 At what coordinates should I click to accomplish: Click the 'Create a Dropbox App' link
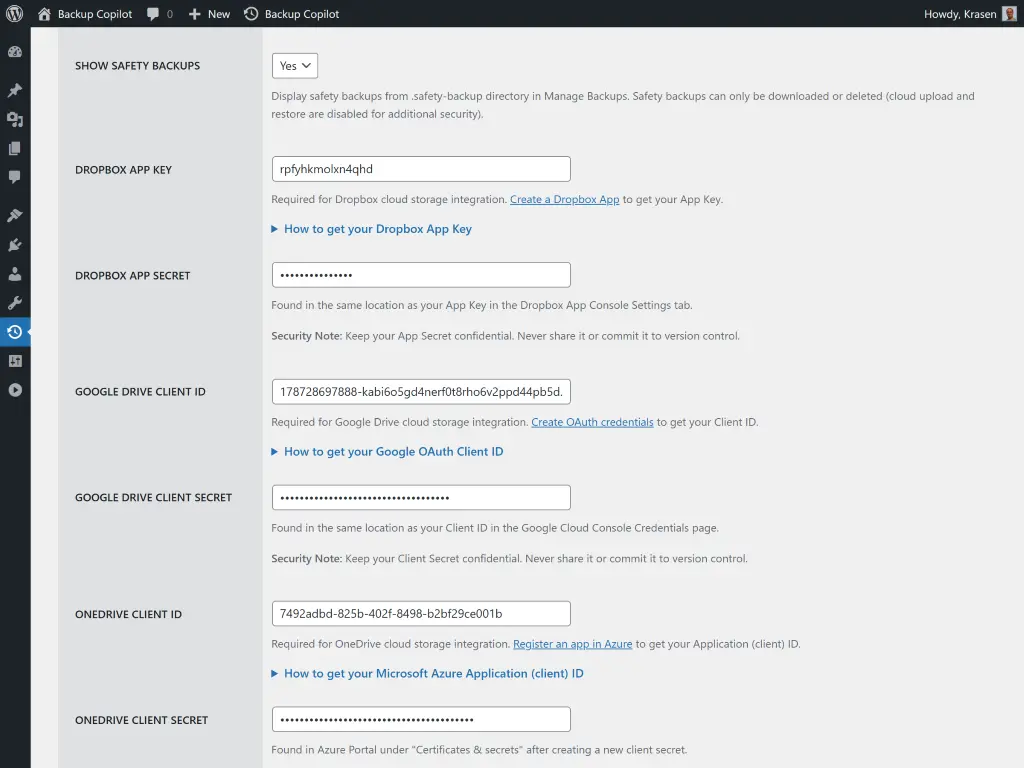tap(564, 199)
